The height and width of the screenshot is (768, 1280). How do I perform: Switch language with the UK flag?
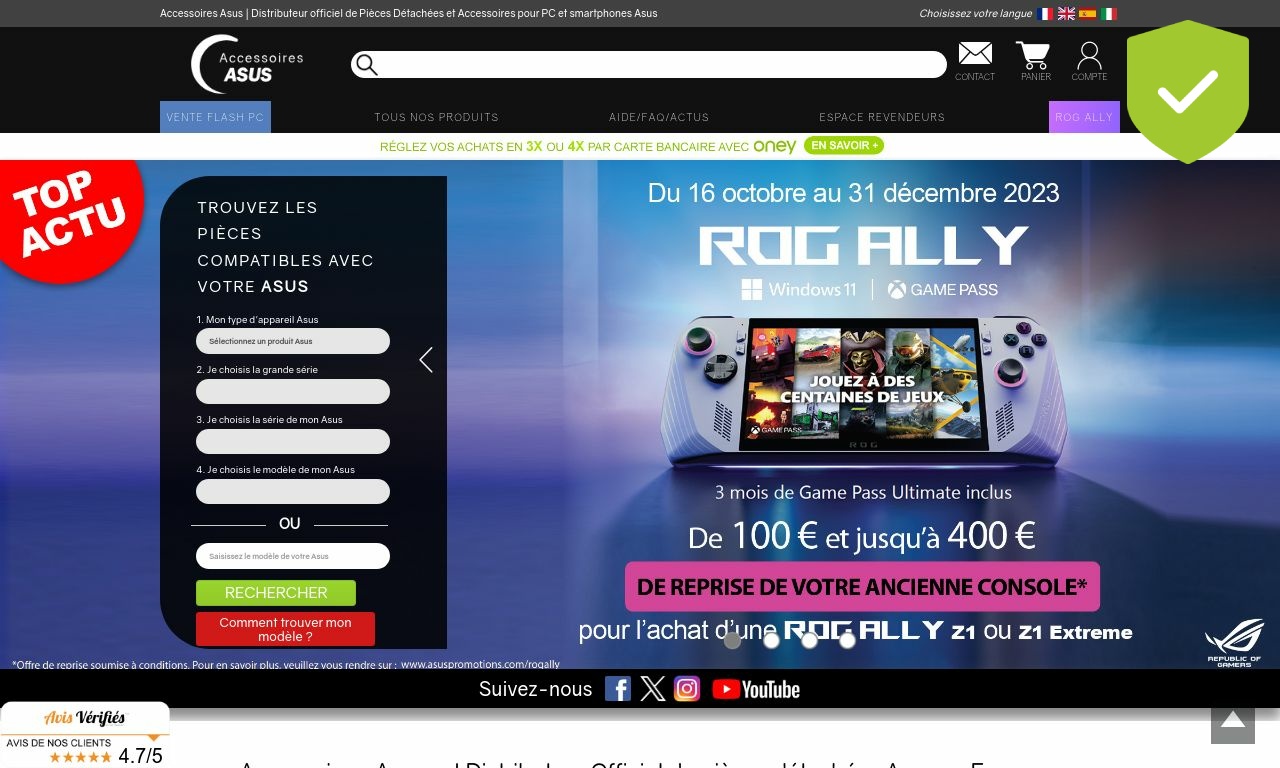tap(1066, 14)
